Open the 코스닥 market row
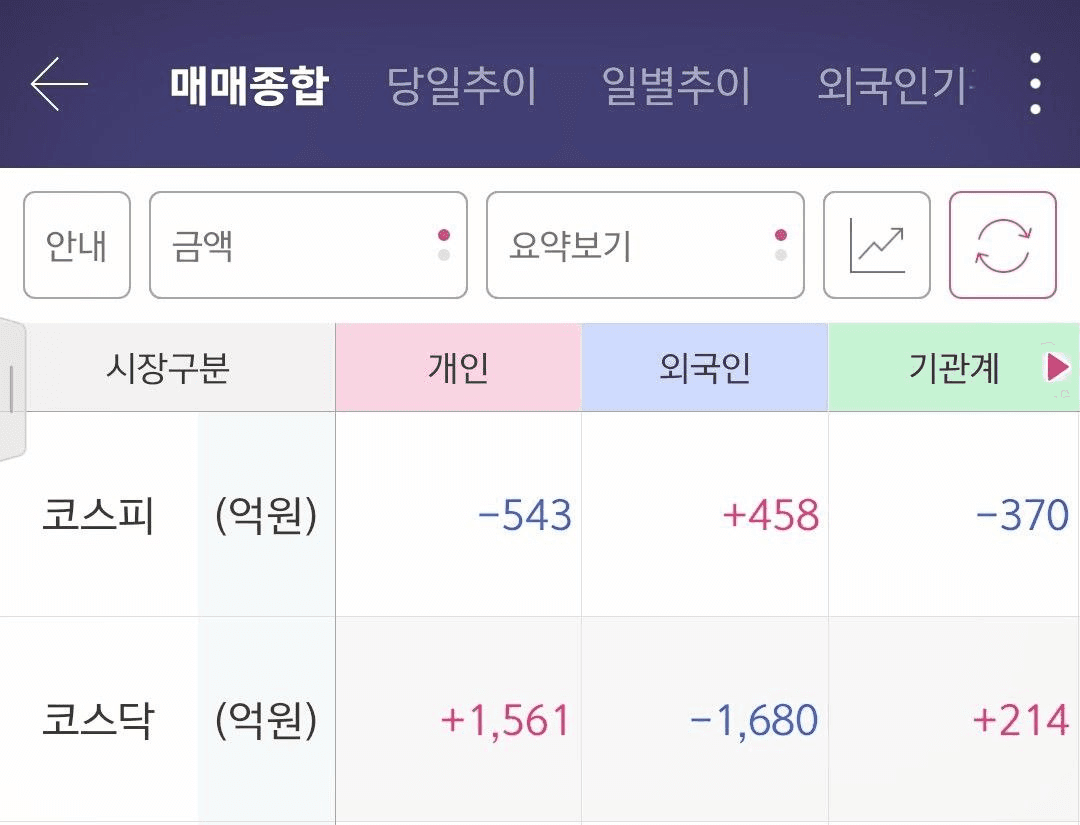The width and height of the screenshot is (1080, 825). click(540, 720)
